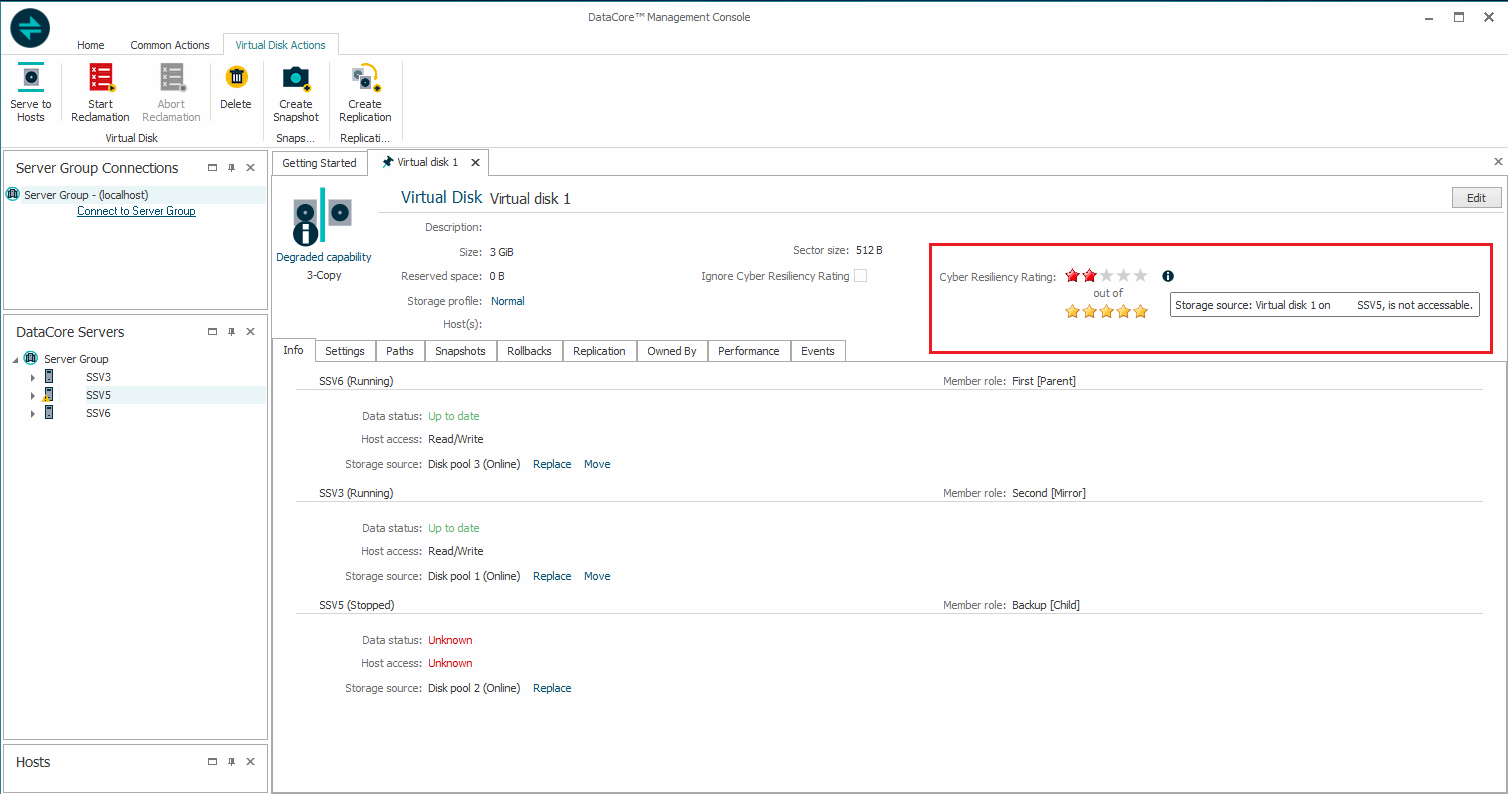Maximize the DataCore Servers panel
Screen dimensions: 1508x794
pos(212,332)
